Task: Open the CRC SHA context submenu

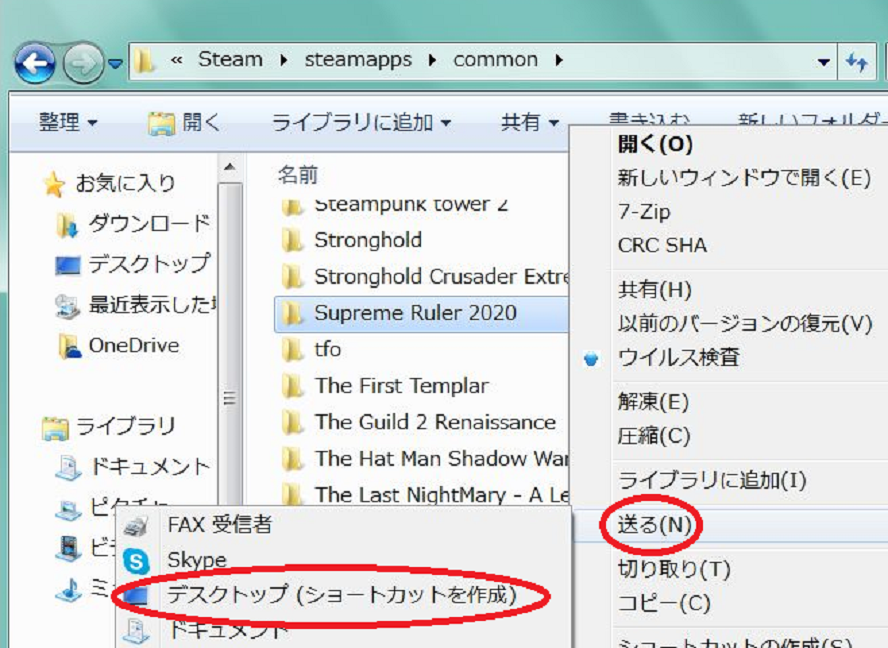Action: click(662, 245)
